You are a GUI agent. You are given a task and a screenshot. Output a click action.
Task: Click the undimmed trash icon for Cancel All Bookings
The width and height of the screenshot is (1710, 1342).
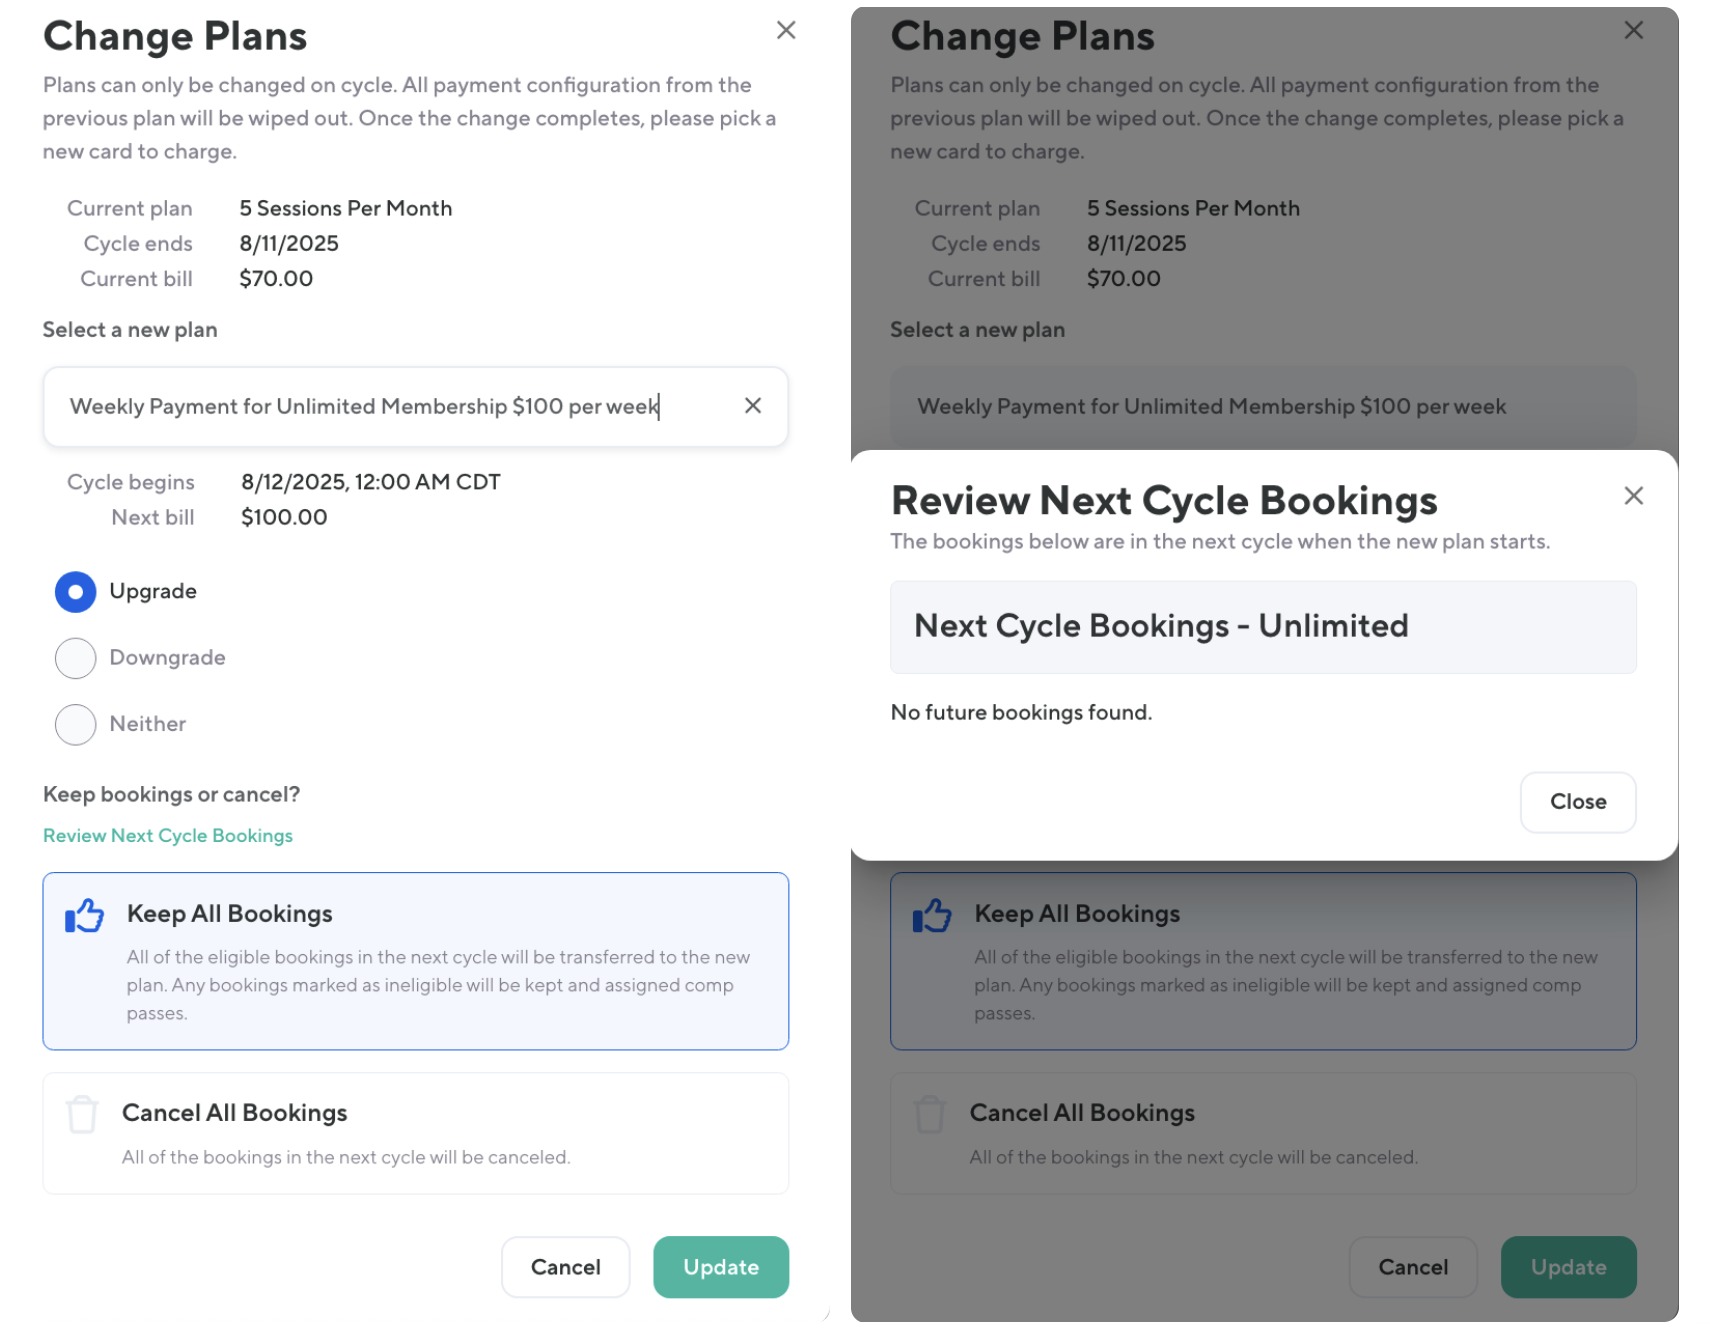tap(82, 1114)
